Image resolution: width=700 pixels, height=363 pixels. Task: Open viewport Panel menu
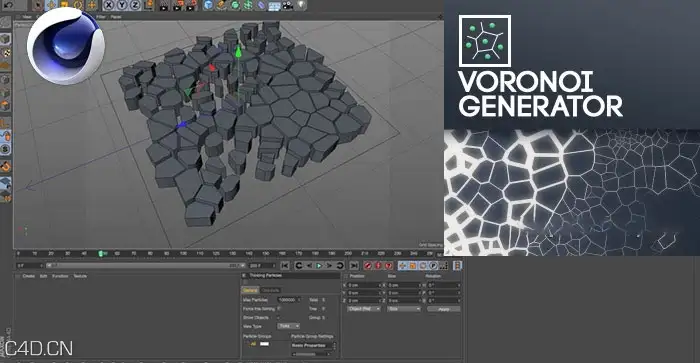116,17
